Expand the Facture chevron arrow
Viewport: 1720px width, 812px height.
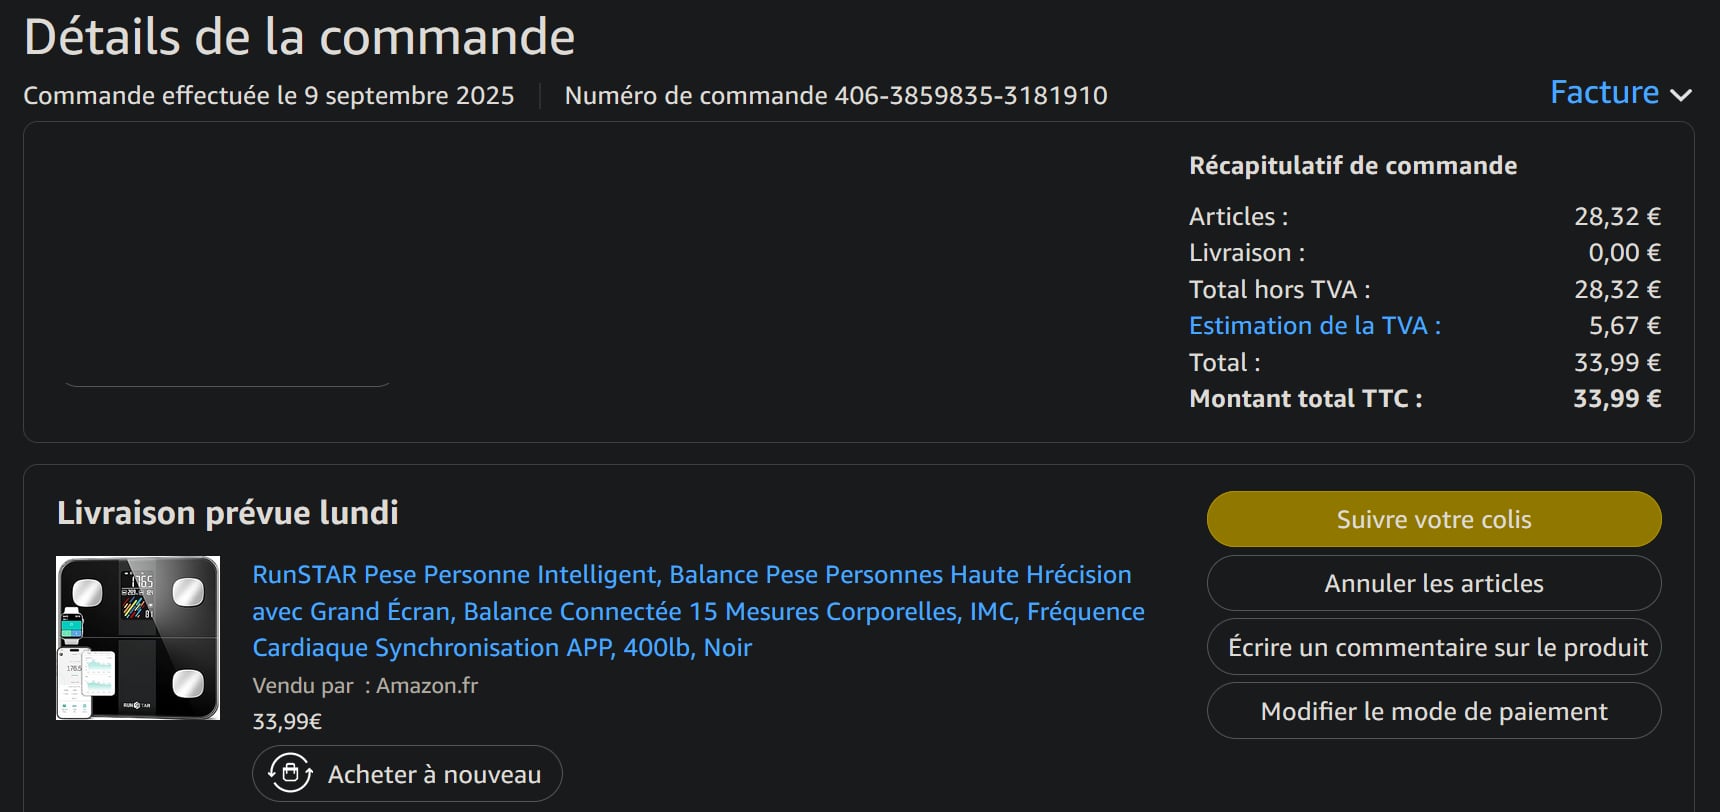click(1681, 95)
